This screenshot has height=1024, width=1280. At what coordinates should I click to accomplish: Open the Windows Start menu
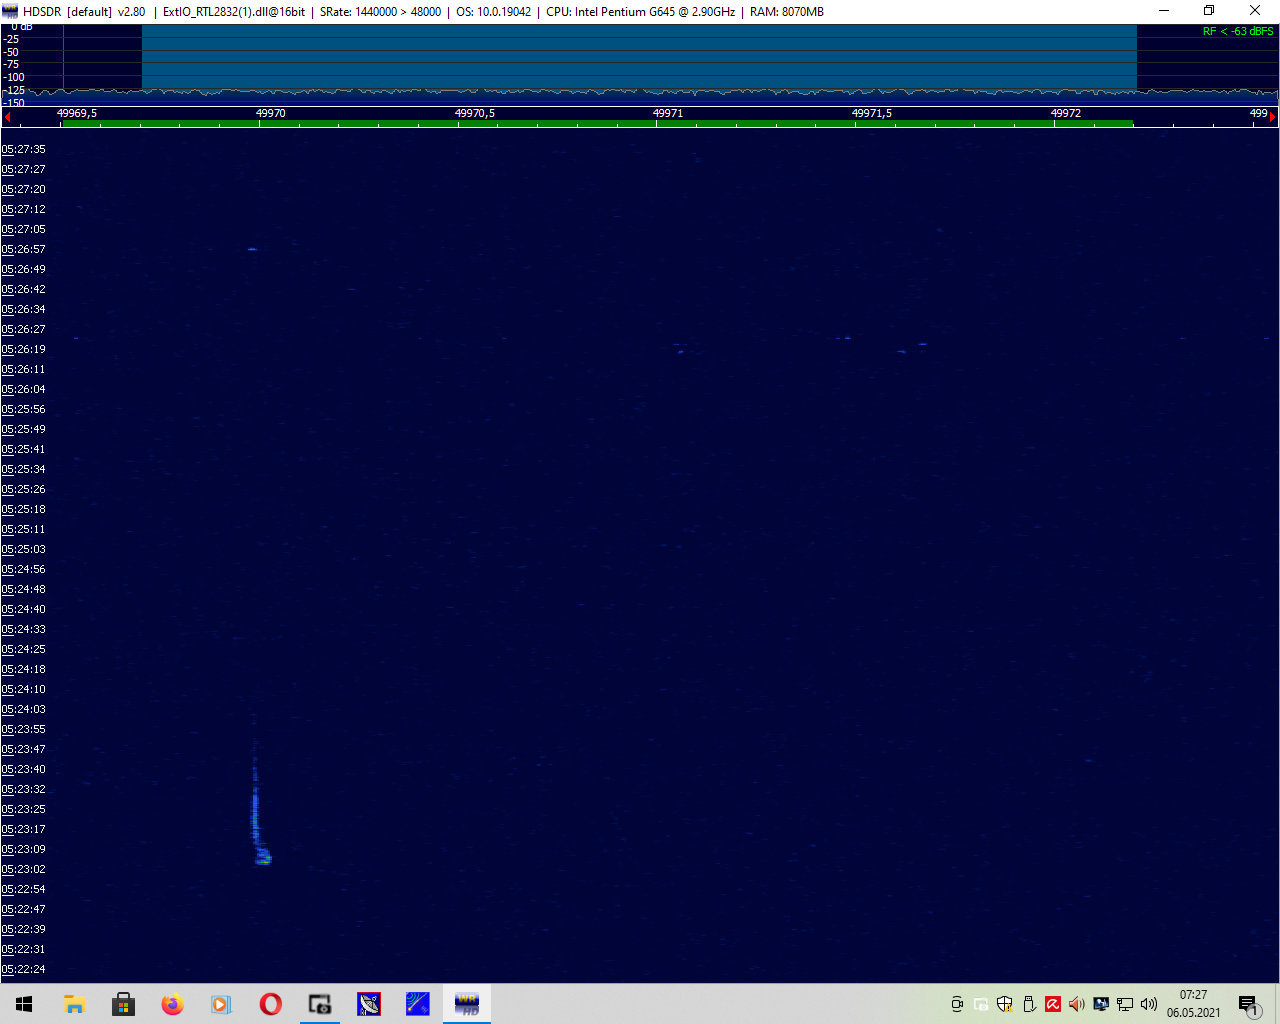[24, 1004]
